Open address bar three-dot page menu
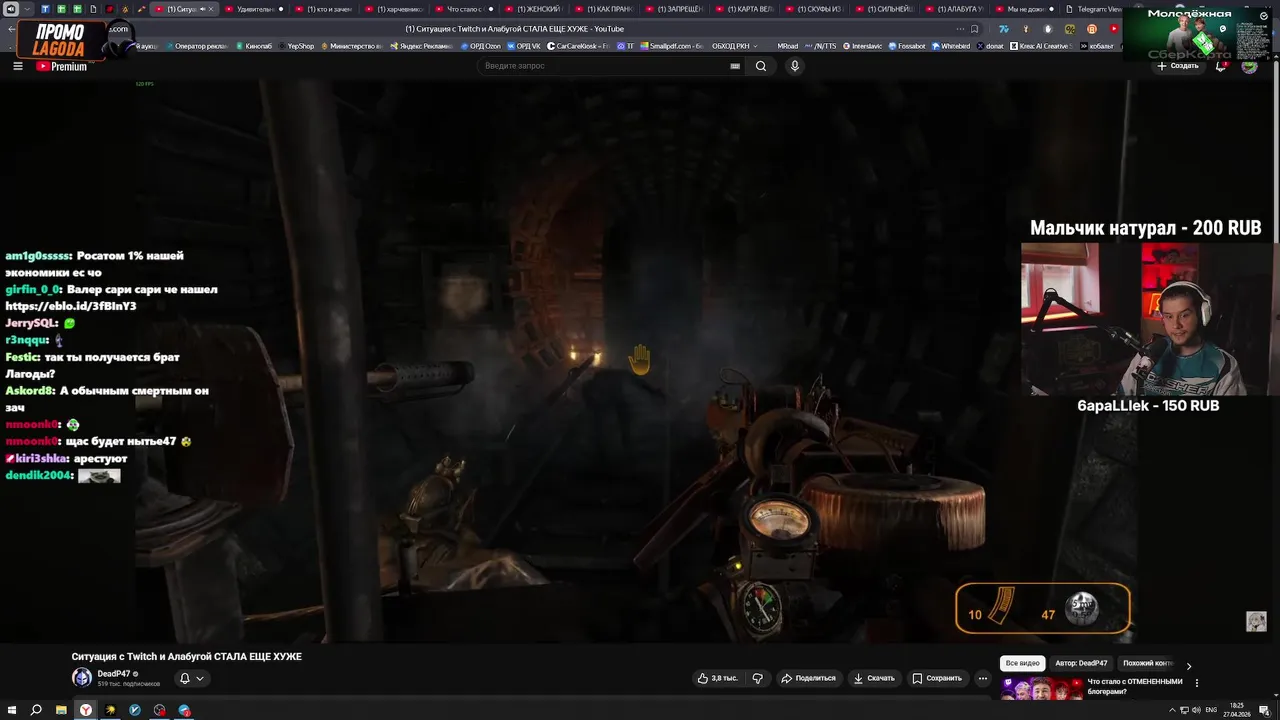 coord(959,29)
